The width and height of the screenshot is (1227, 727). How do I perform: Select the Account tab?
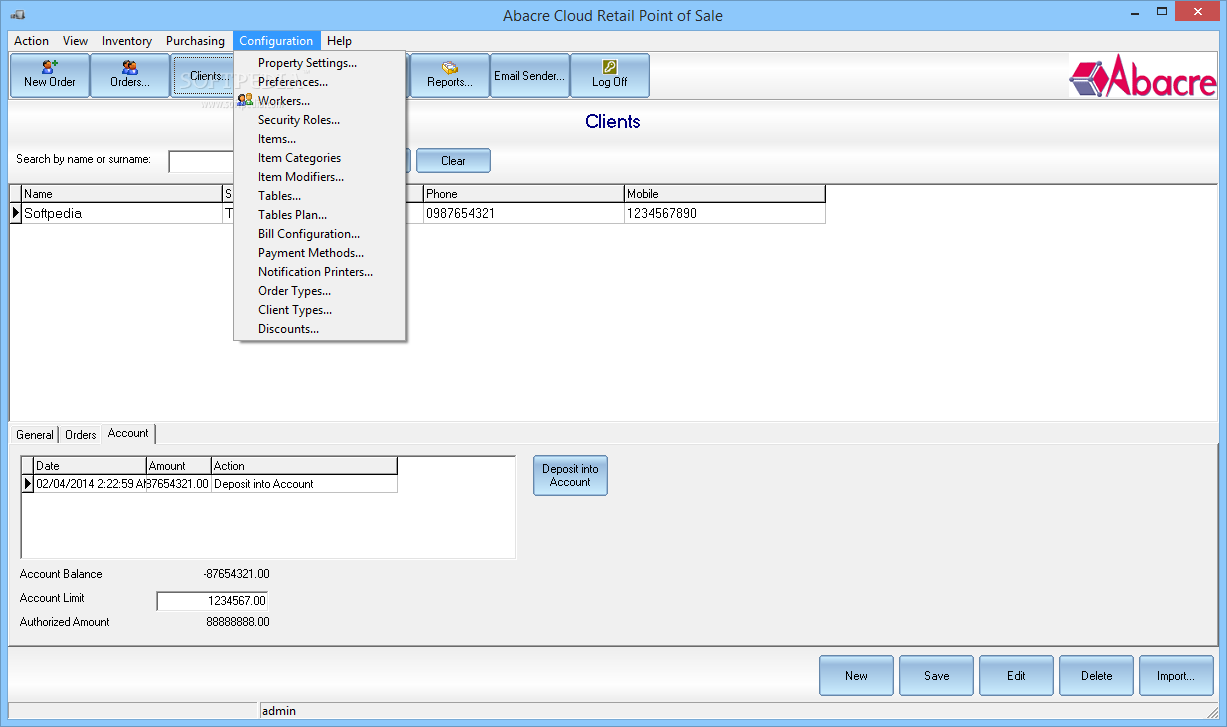(x=128, y=433)
